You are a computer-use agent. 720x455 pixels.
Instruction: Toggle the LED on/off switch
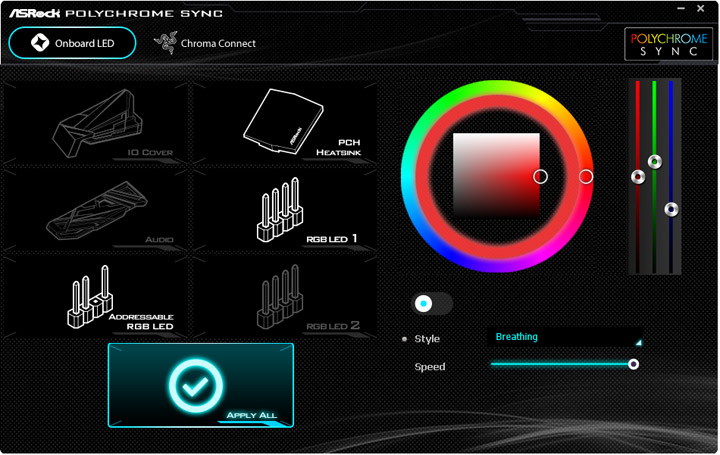point(432,303)
